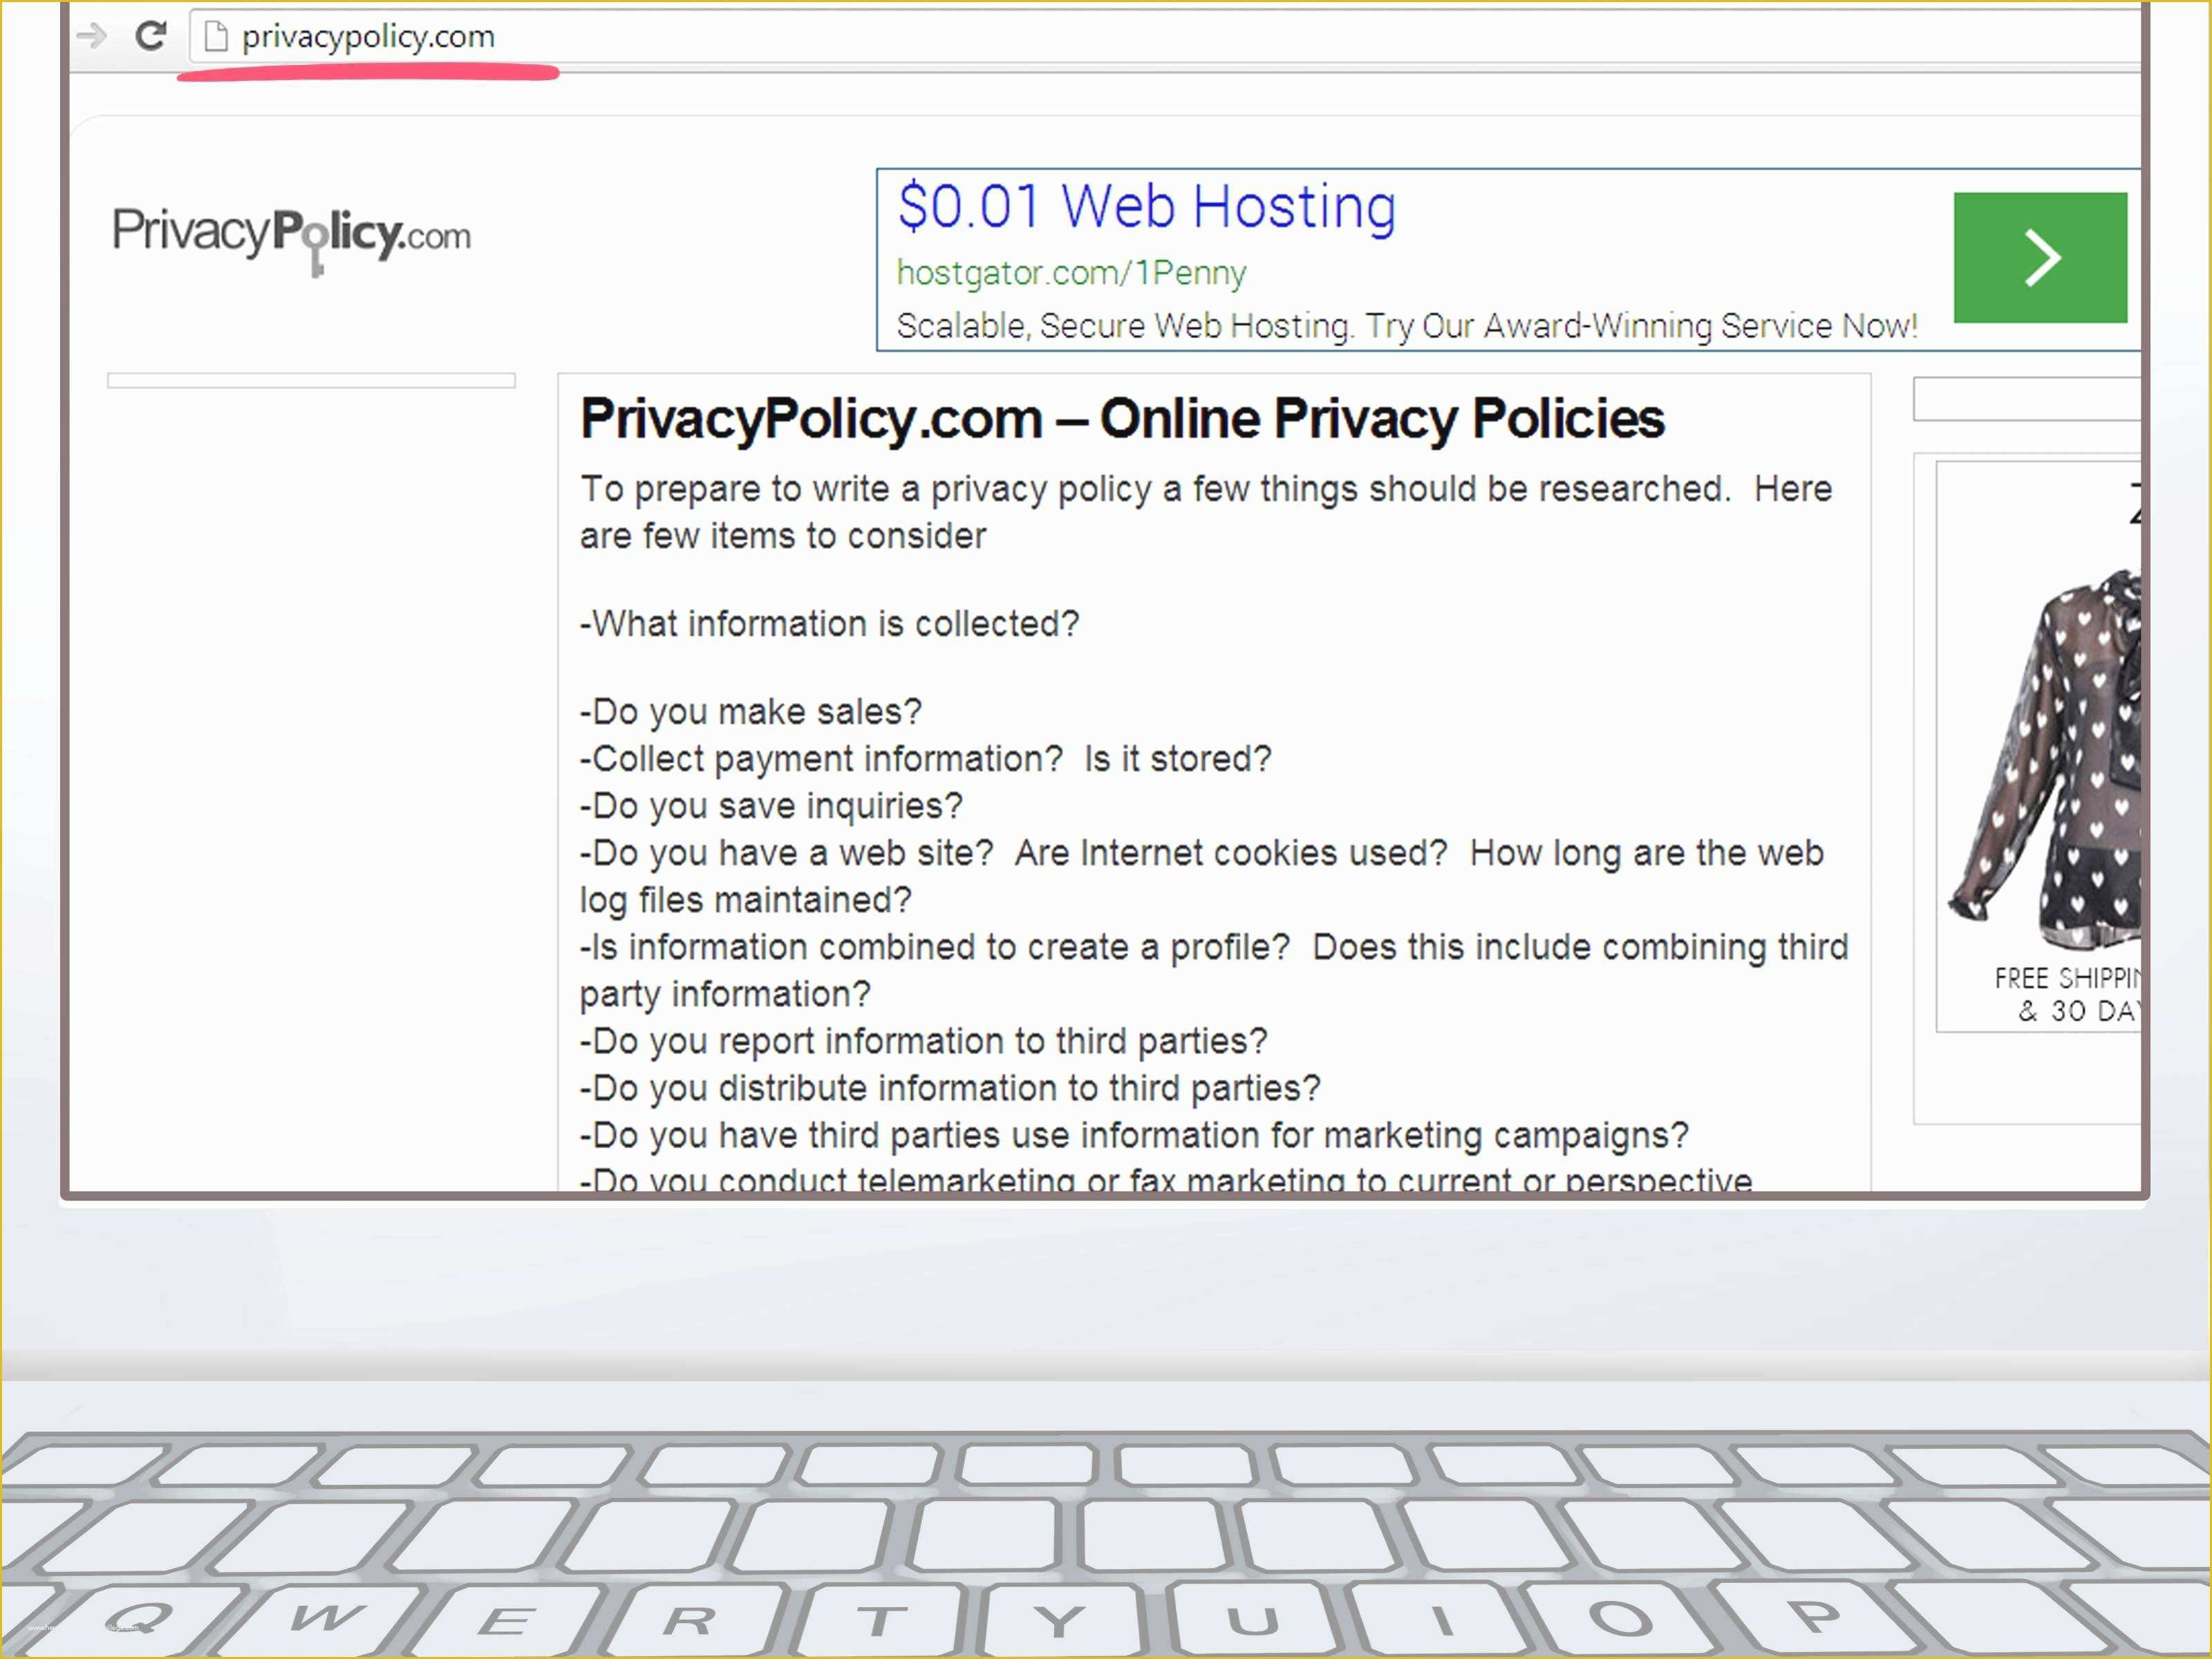Screen dimensions: 2212x1659
Task: Click the 'PrivacyPolicy.com – Online Privacy Policies' heading
Action: coord(1122,418)
